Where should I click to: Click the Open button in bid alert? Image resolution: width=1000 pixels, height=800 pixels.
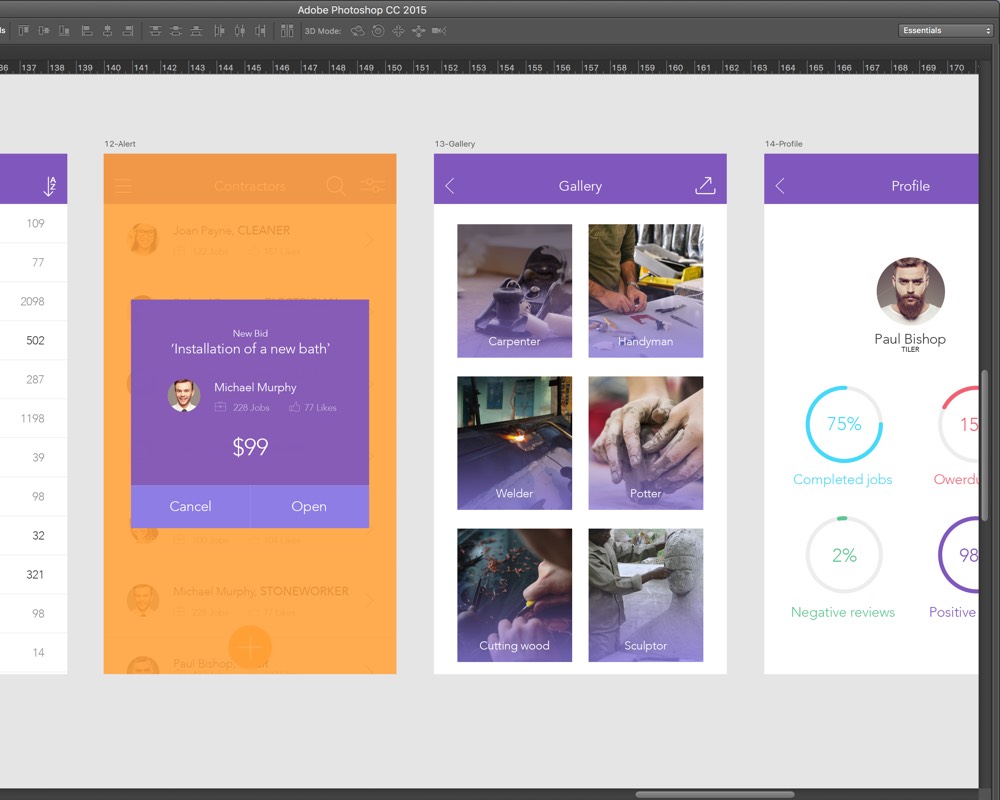click(x=309, y=507)
